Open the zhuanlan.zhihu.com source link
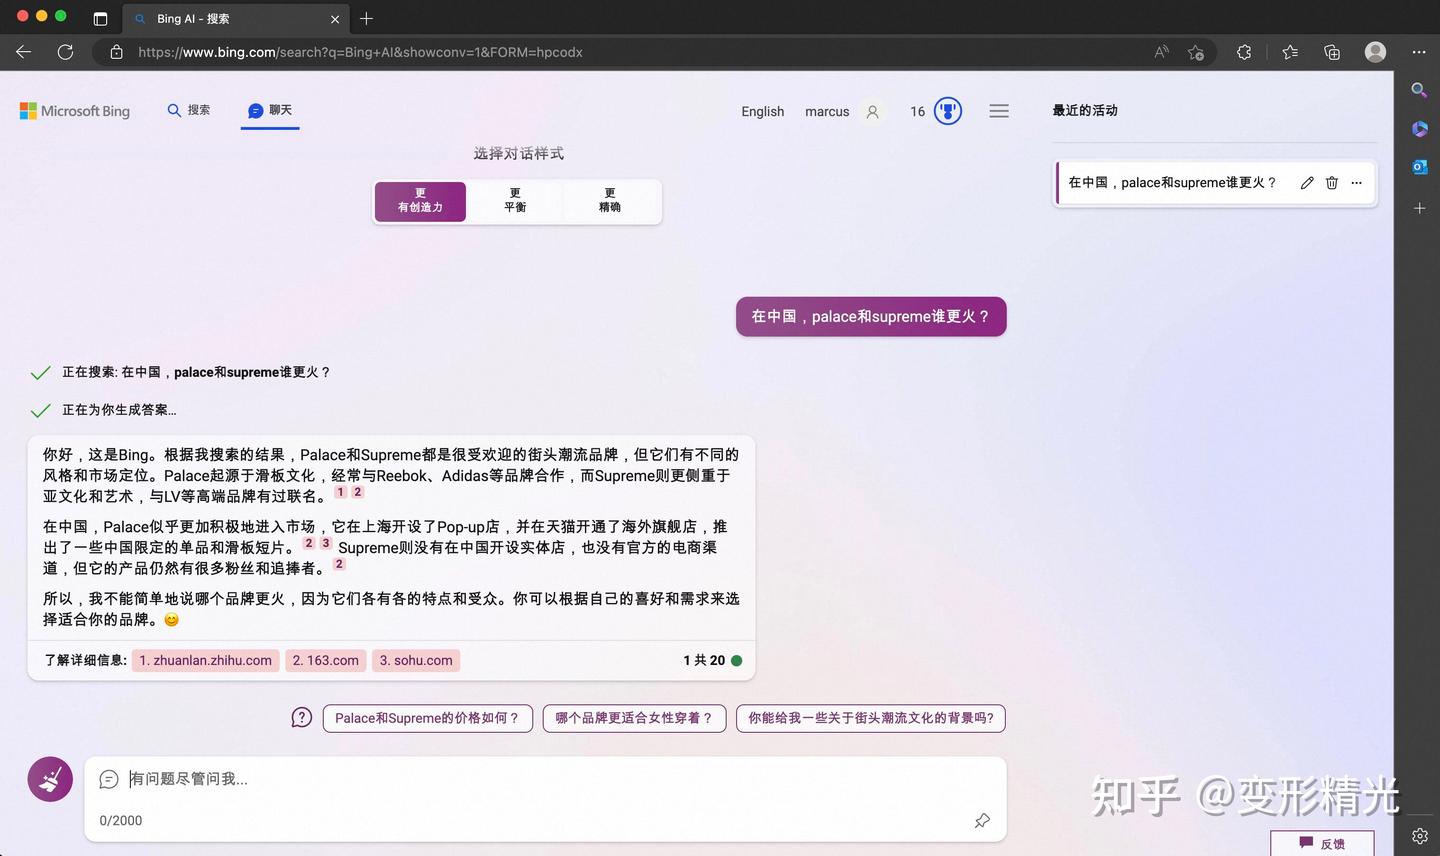Viewport: 1440px width, 856px height. (205, 660)
